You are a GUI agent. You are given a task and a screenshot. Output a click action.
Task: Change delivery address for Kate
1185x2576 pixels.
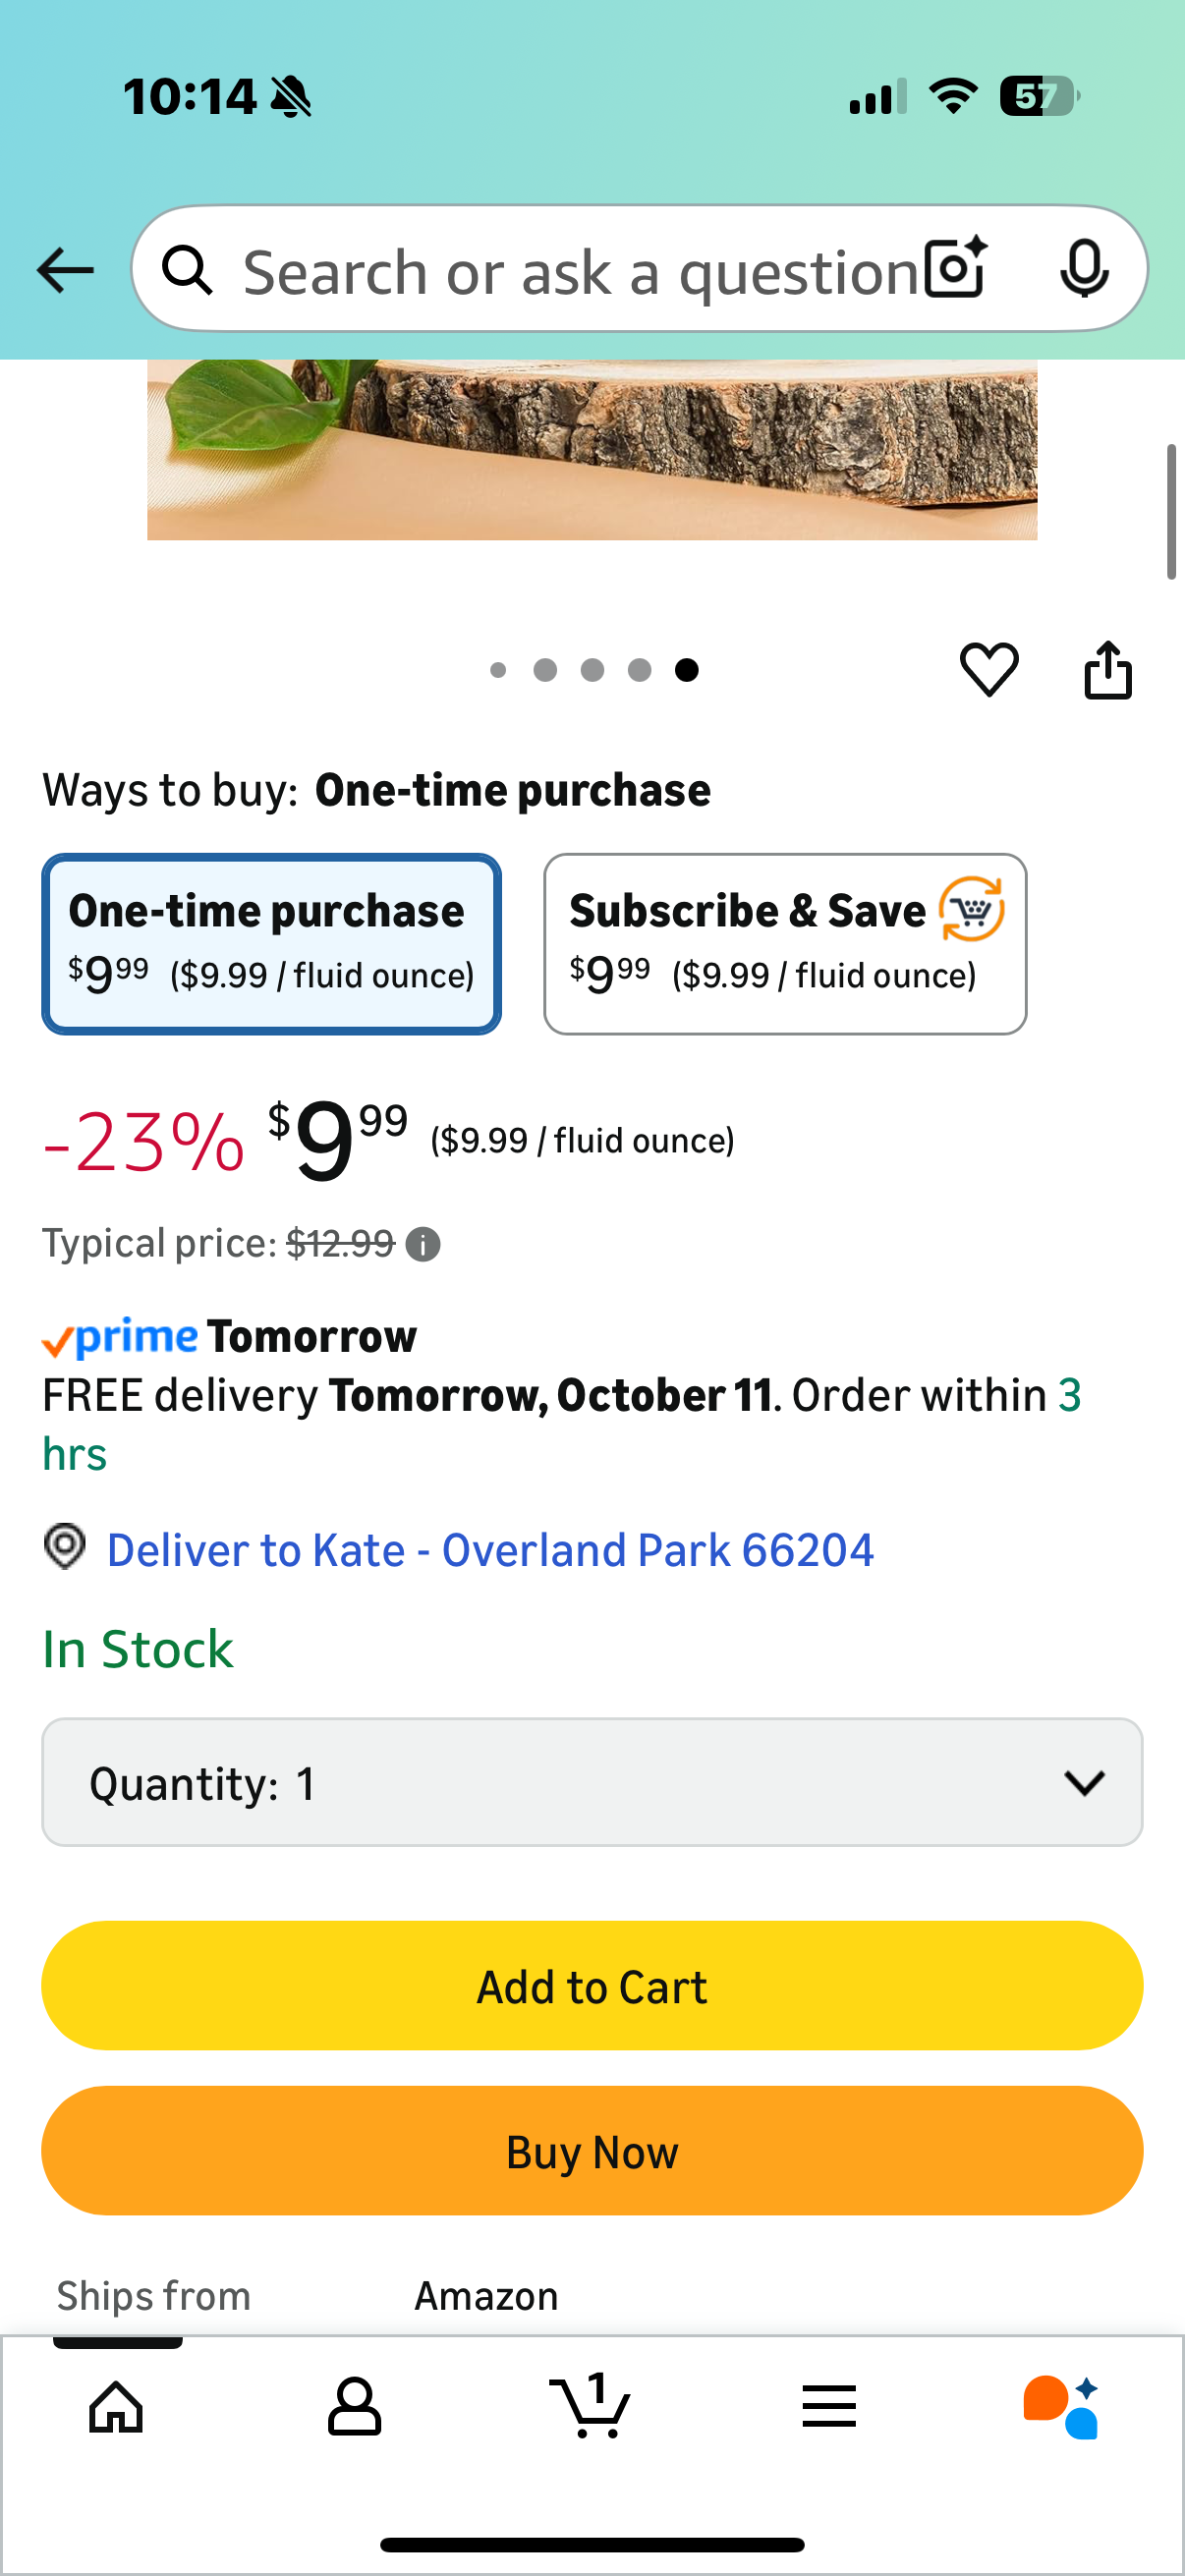490,1550
